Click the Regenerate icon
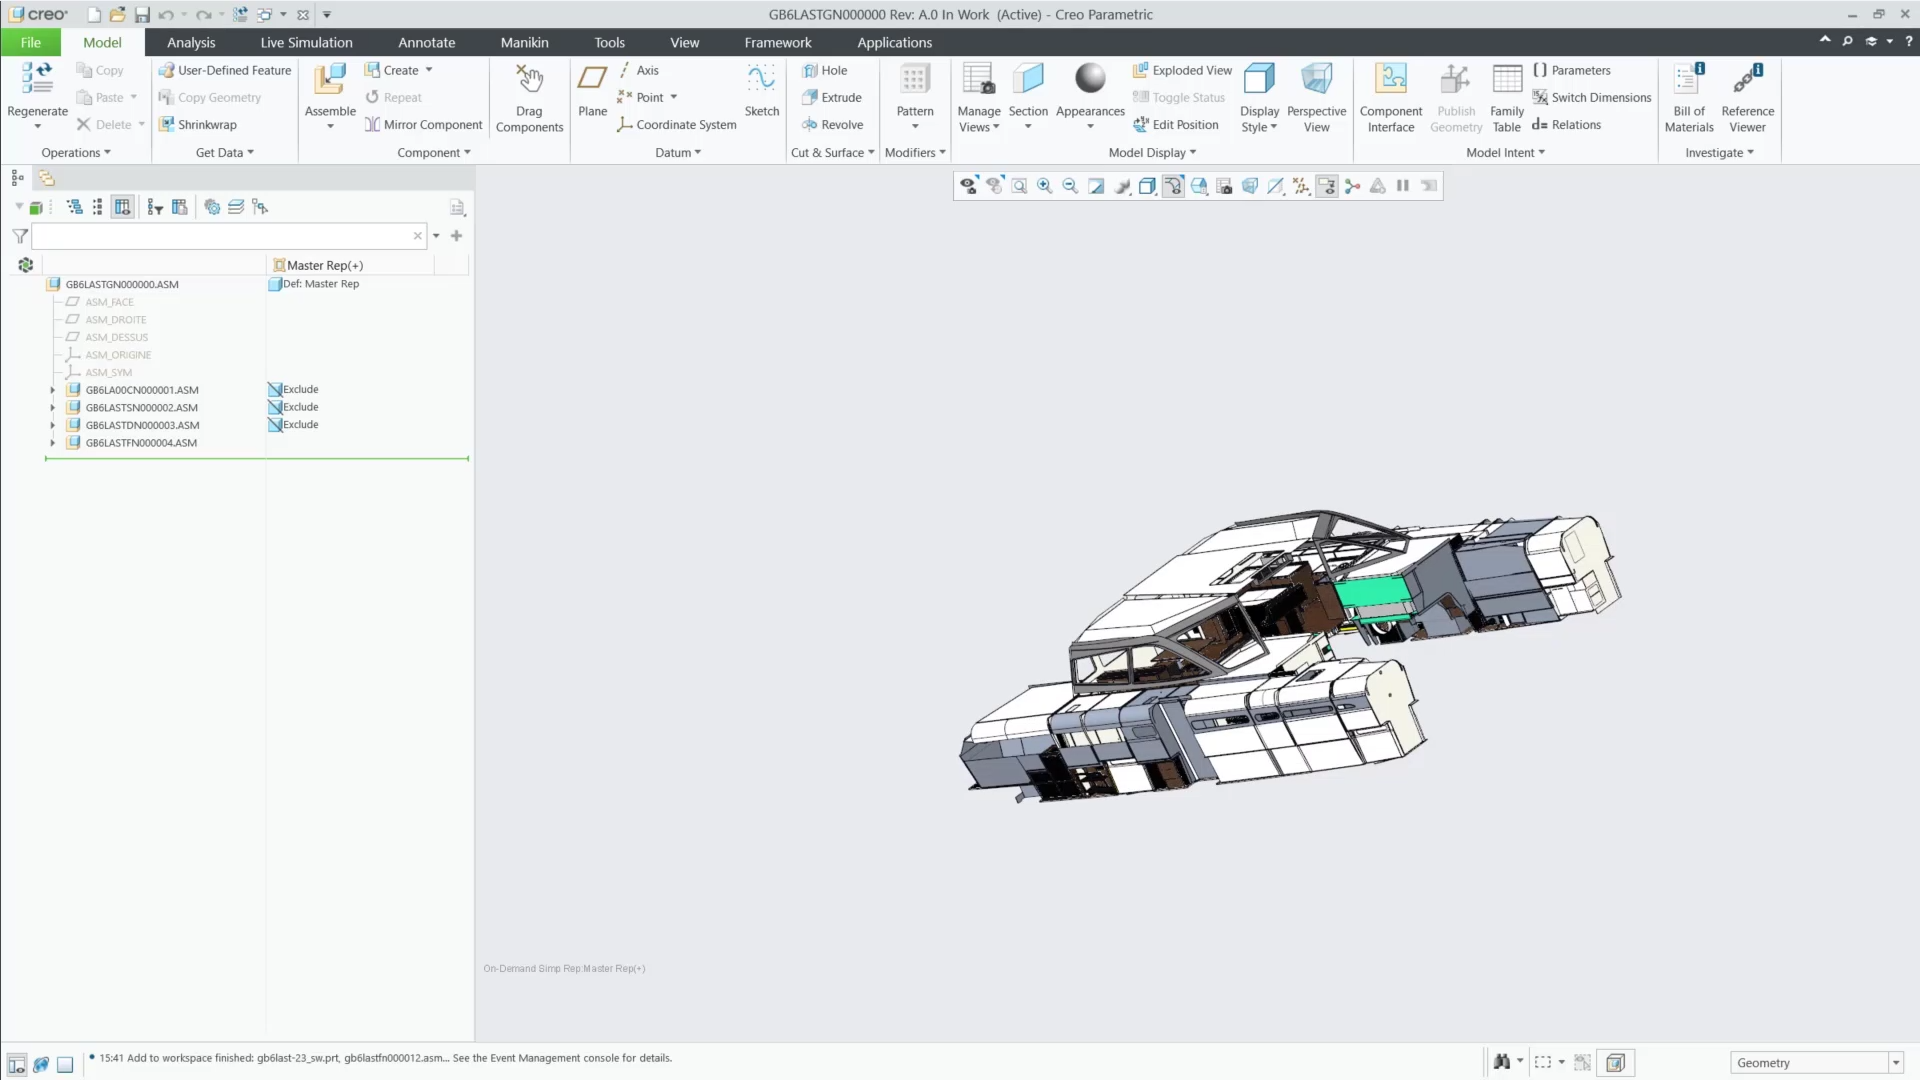This screenshot has width=1920, height=1080. tap(37, 79)
